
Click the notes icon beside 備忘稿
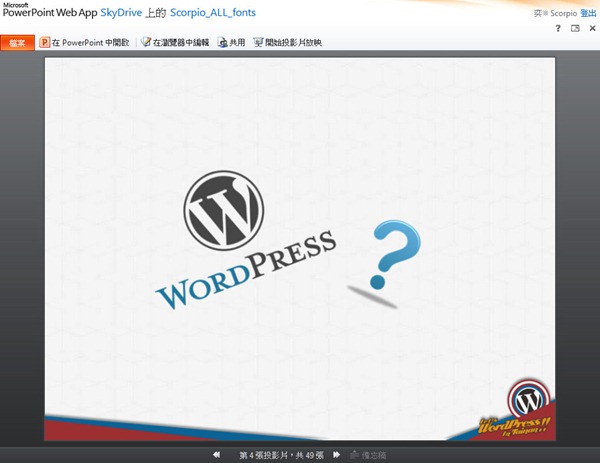(x=355, y=455)
